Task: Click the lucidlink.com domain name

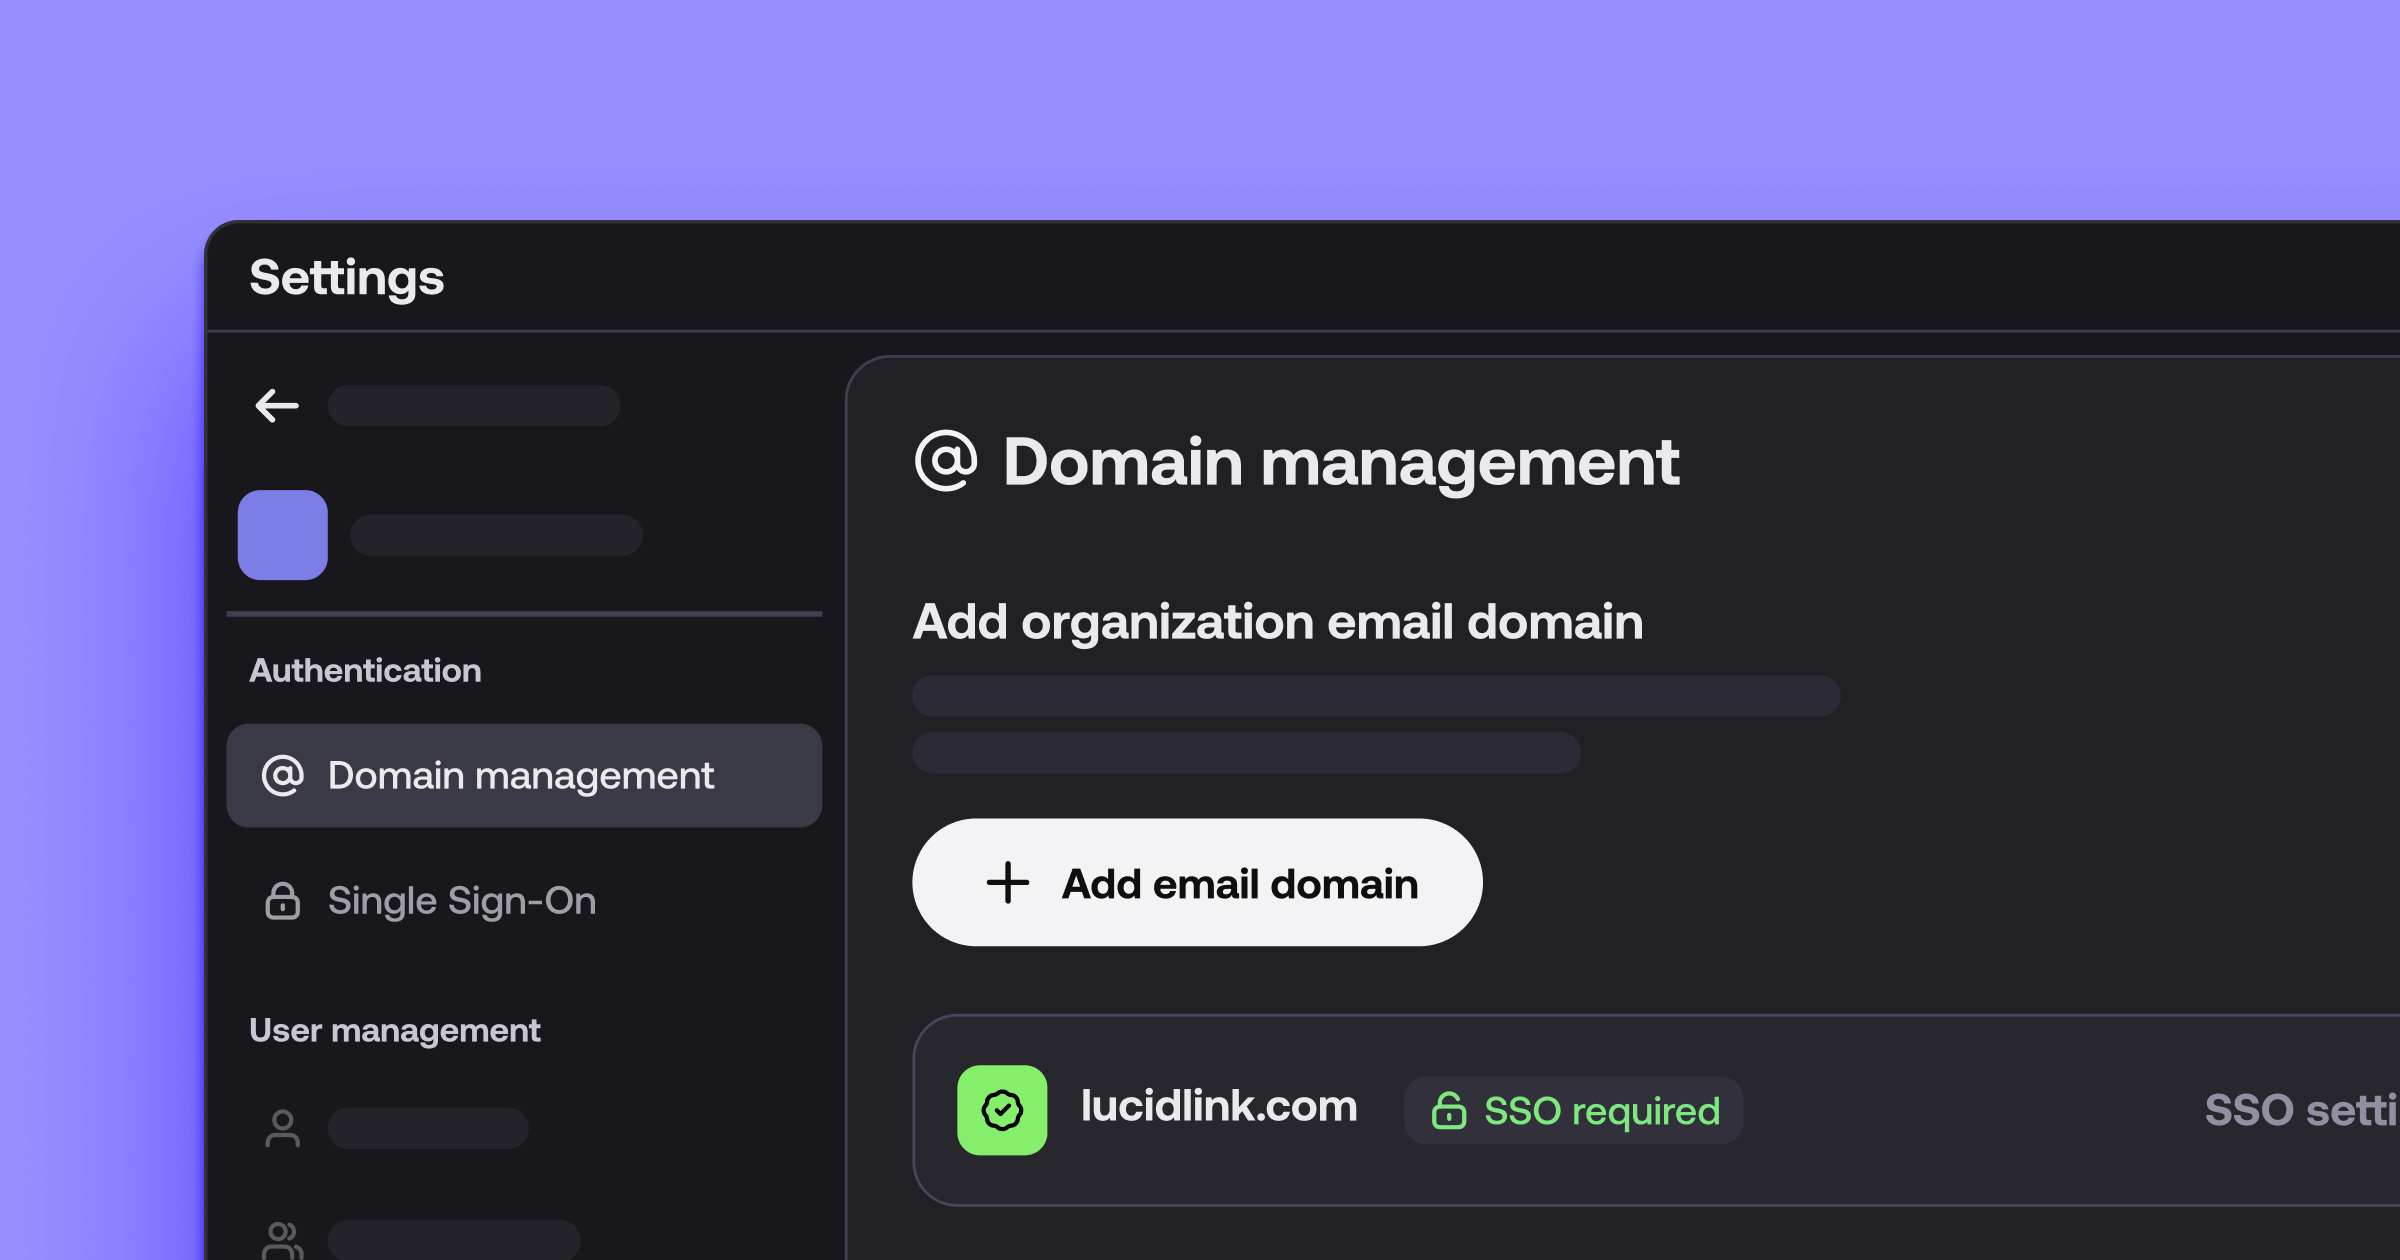Action: click(x=1218, y=1107)
